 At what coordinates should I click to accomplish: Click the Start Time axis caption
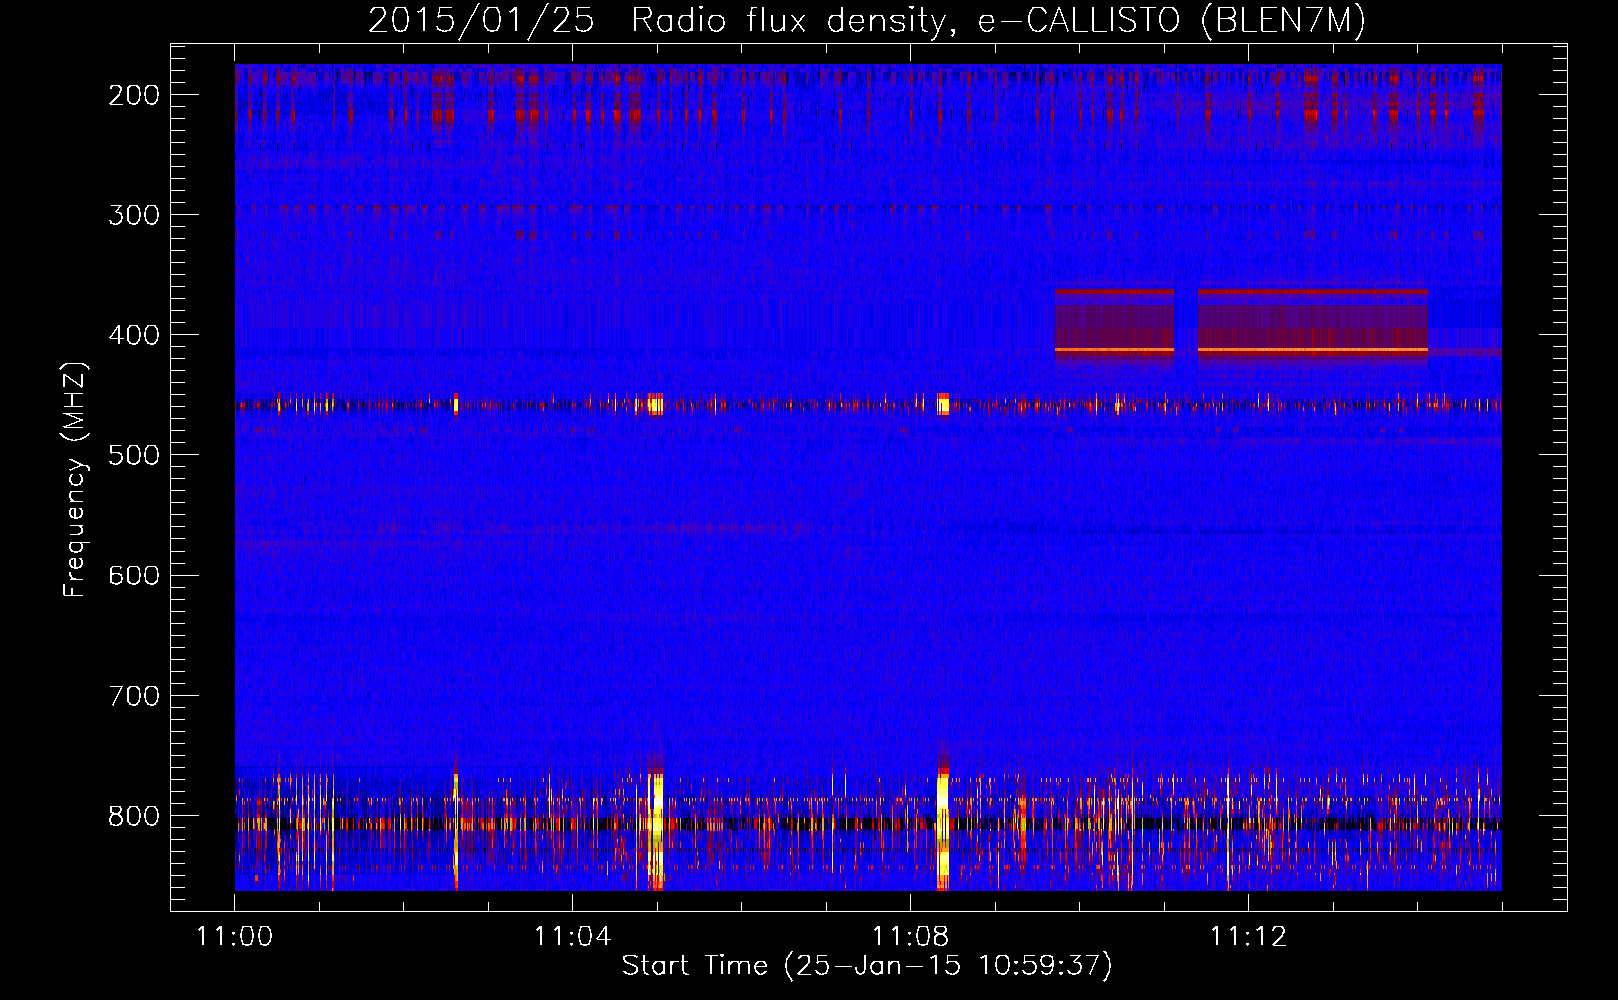coord(867,966)
